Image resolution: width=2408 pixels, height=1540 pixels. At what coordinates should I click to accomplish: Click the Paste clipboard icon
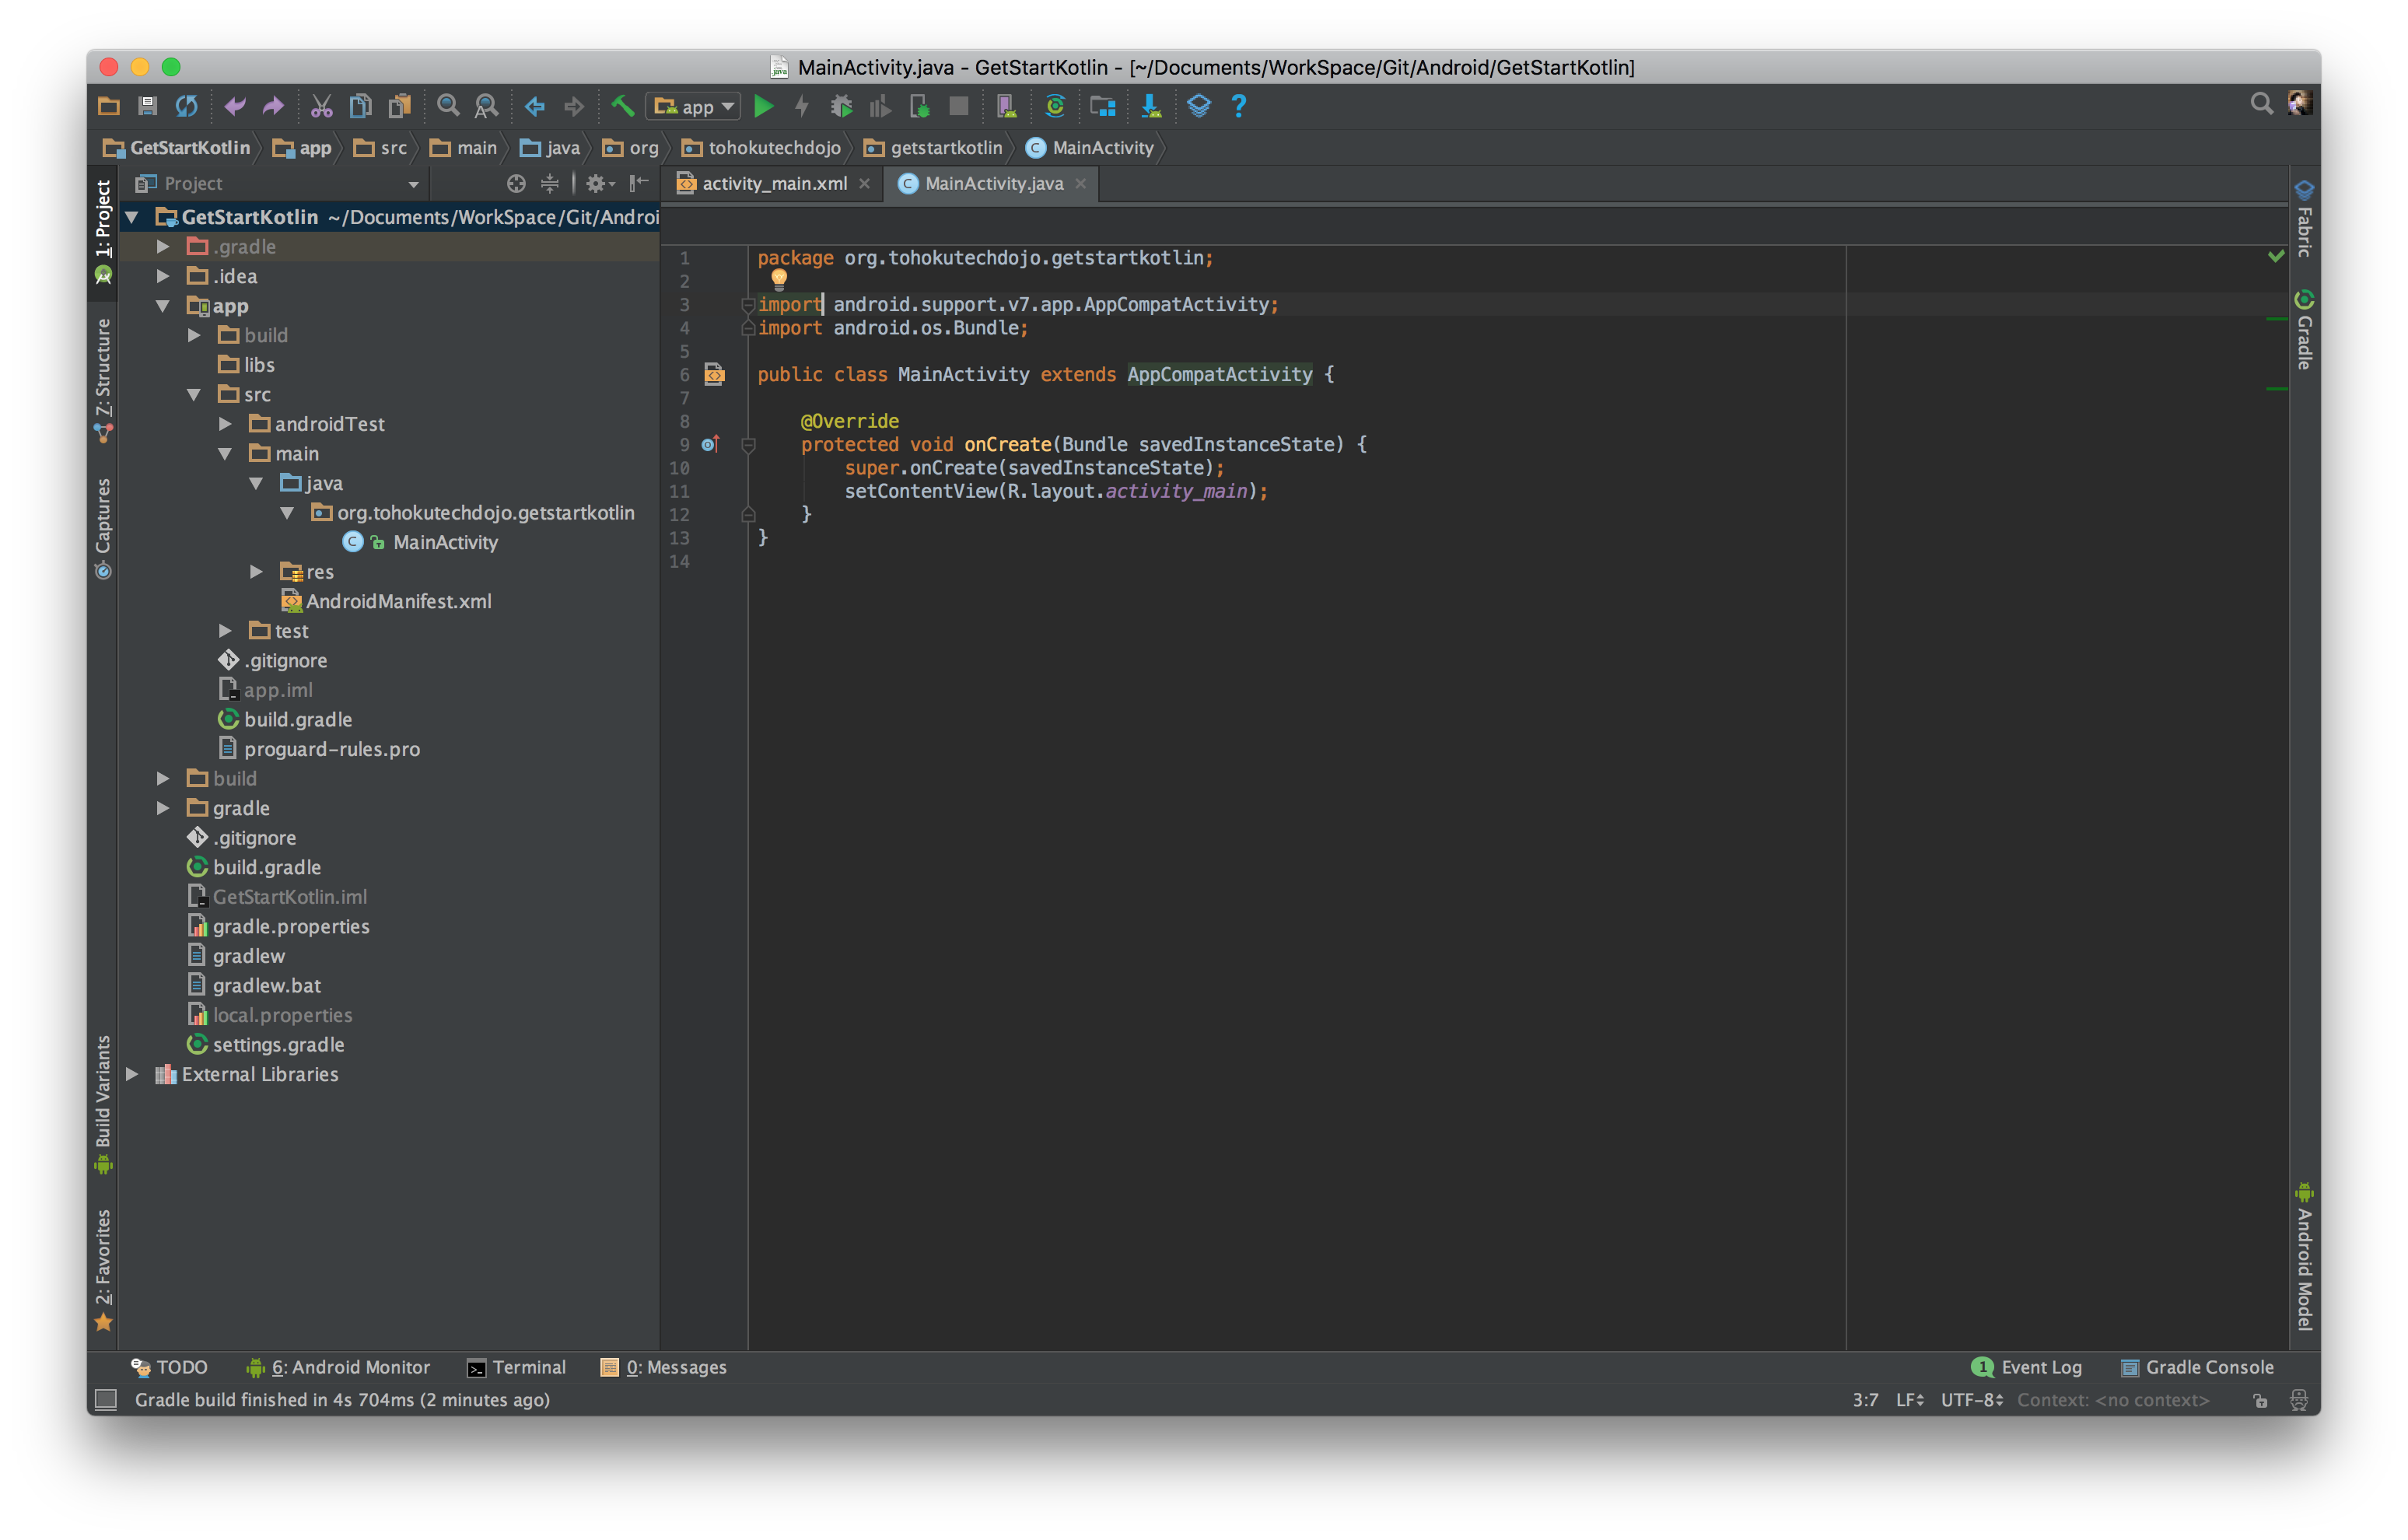click(400, 106)
